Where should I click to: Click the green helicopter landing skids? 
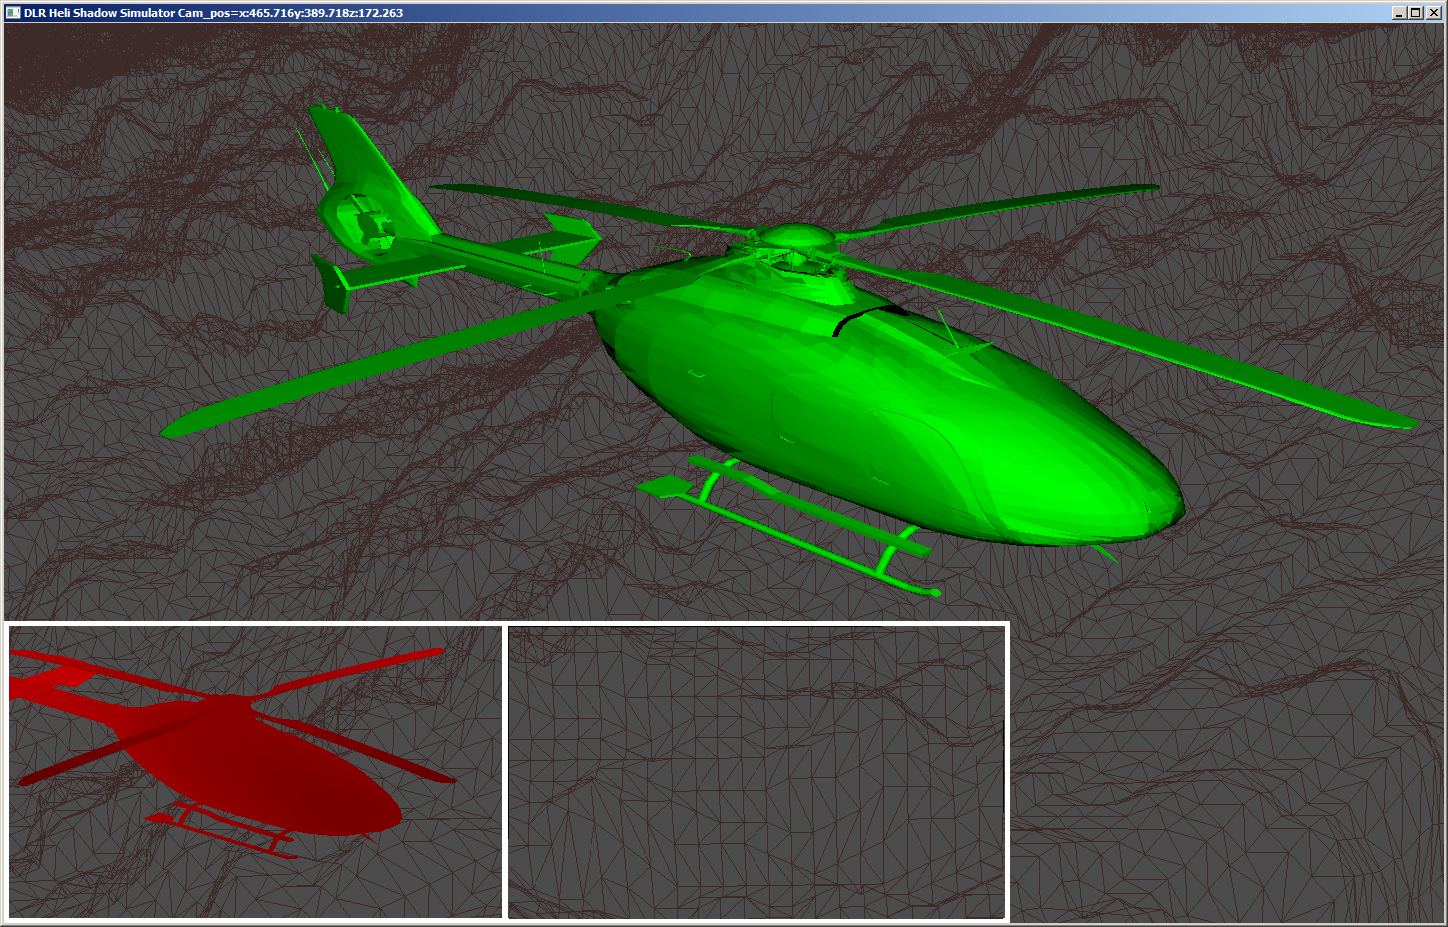[x=790, y=525]
